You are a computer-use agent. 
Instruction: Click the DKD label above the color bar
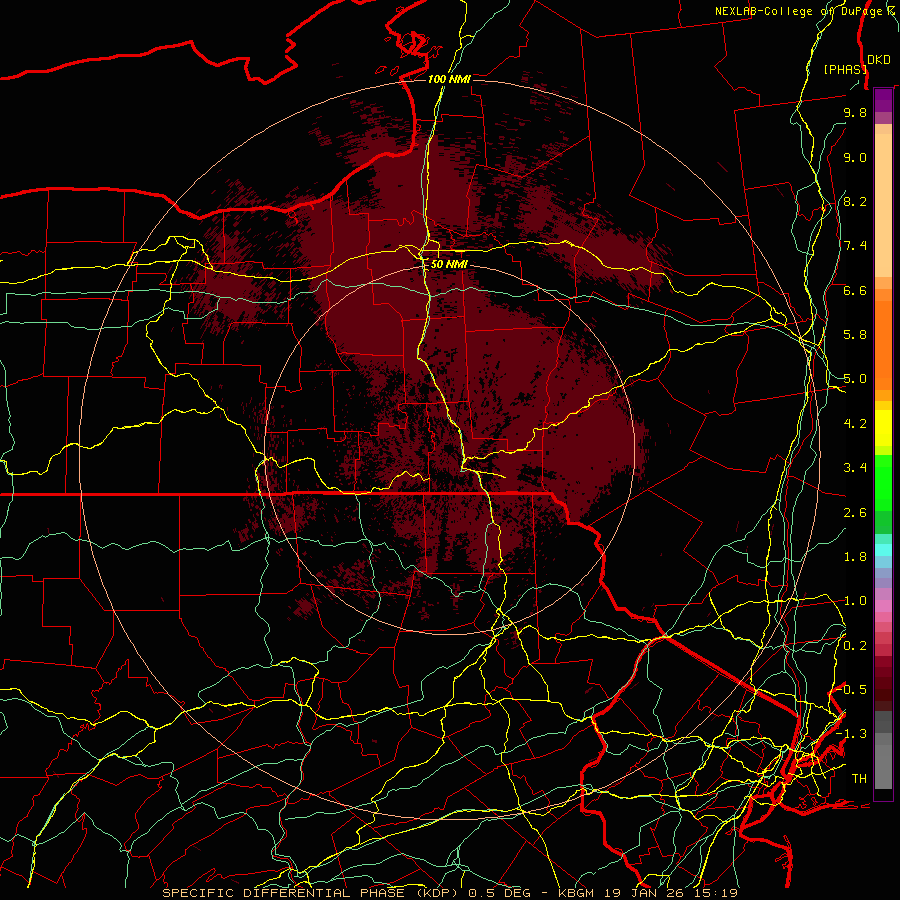(879, 60)
